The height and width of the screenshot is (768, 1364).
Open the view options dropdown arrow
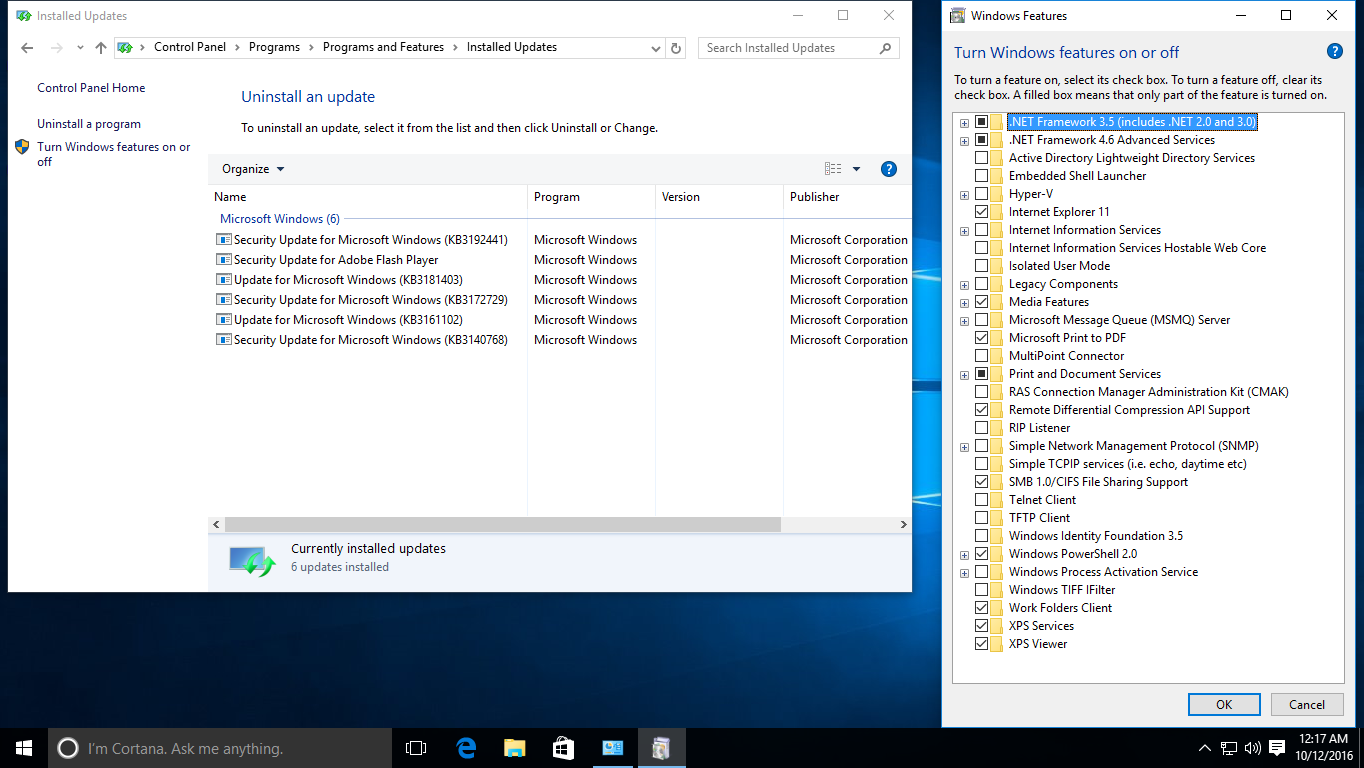pos(856,169)
